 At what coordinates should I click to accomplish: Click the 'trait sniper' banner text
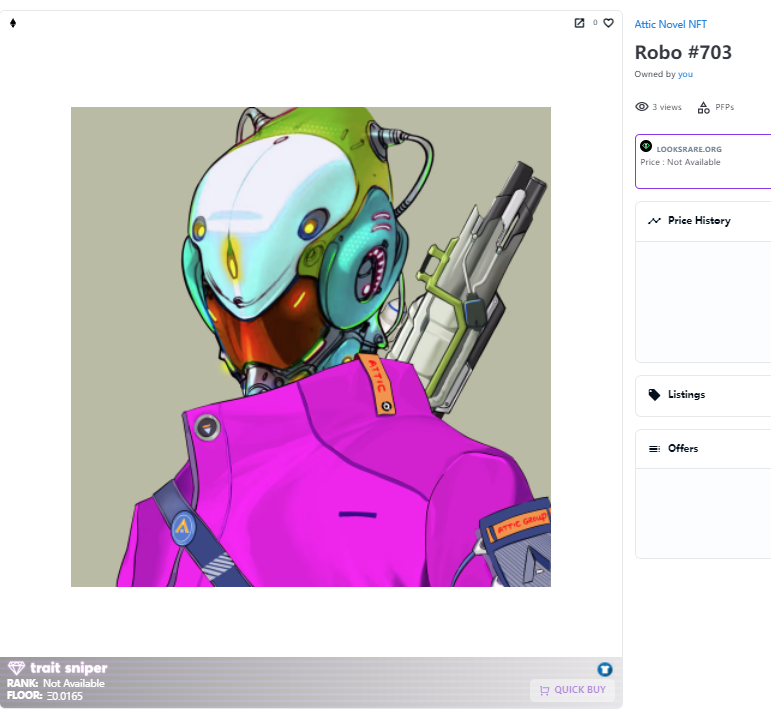pos(69,668)
